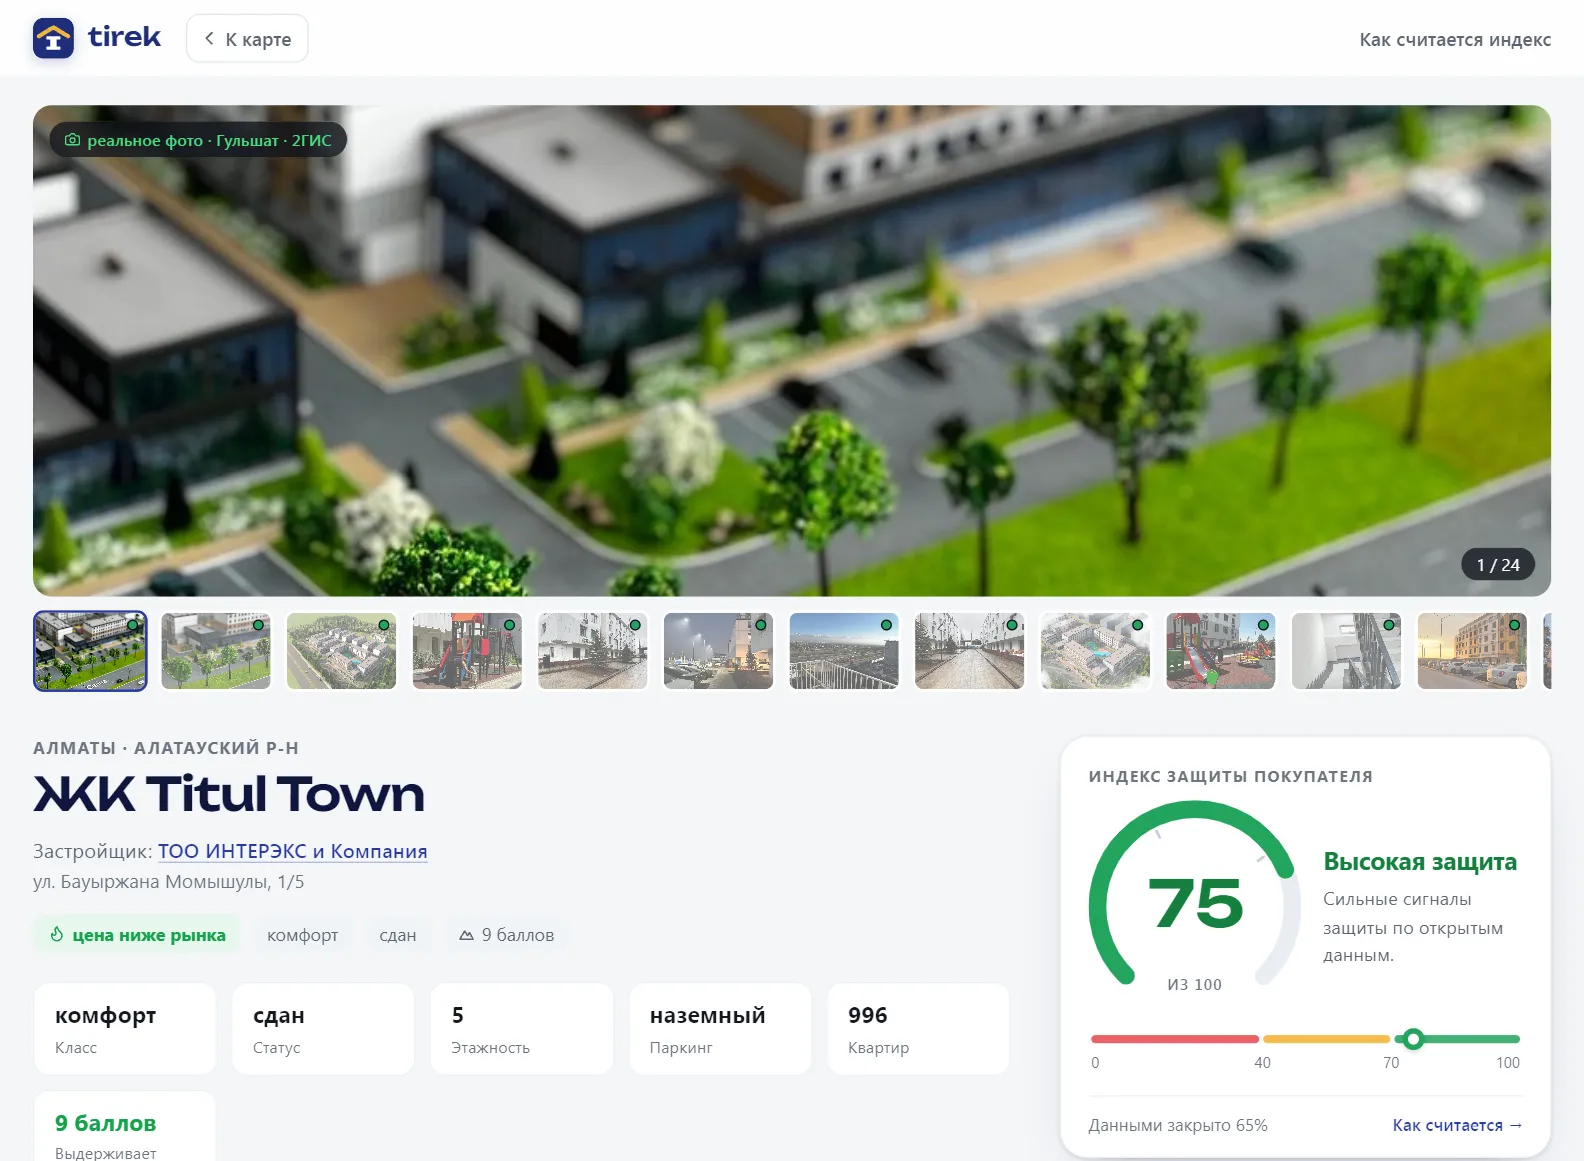This screenshot has height=1161, width=1584.
Task: Open developer link 'ТОО ИНТЕРЭКС и Компания'
Action: 293,851
